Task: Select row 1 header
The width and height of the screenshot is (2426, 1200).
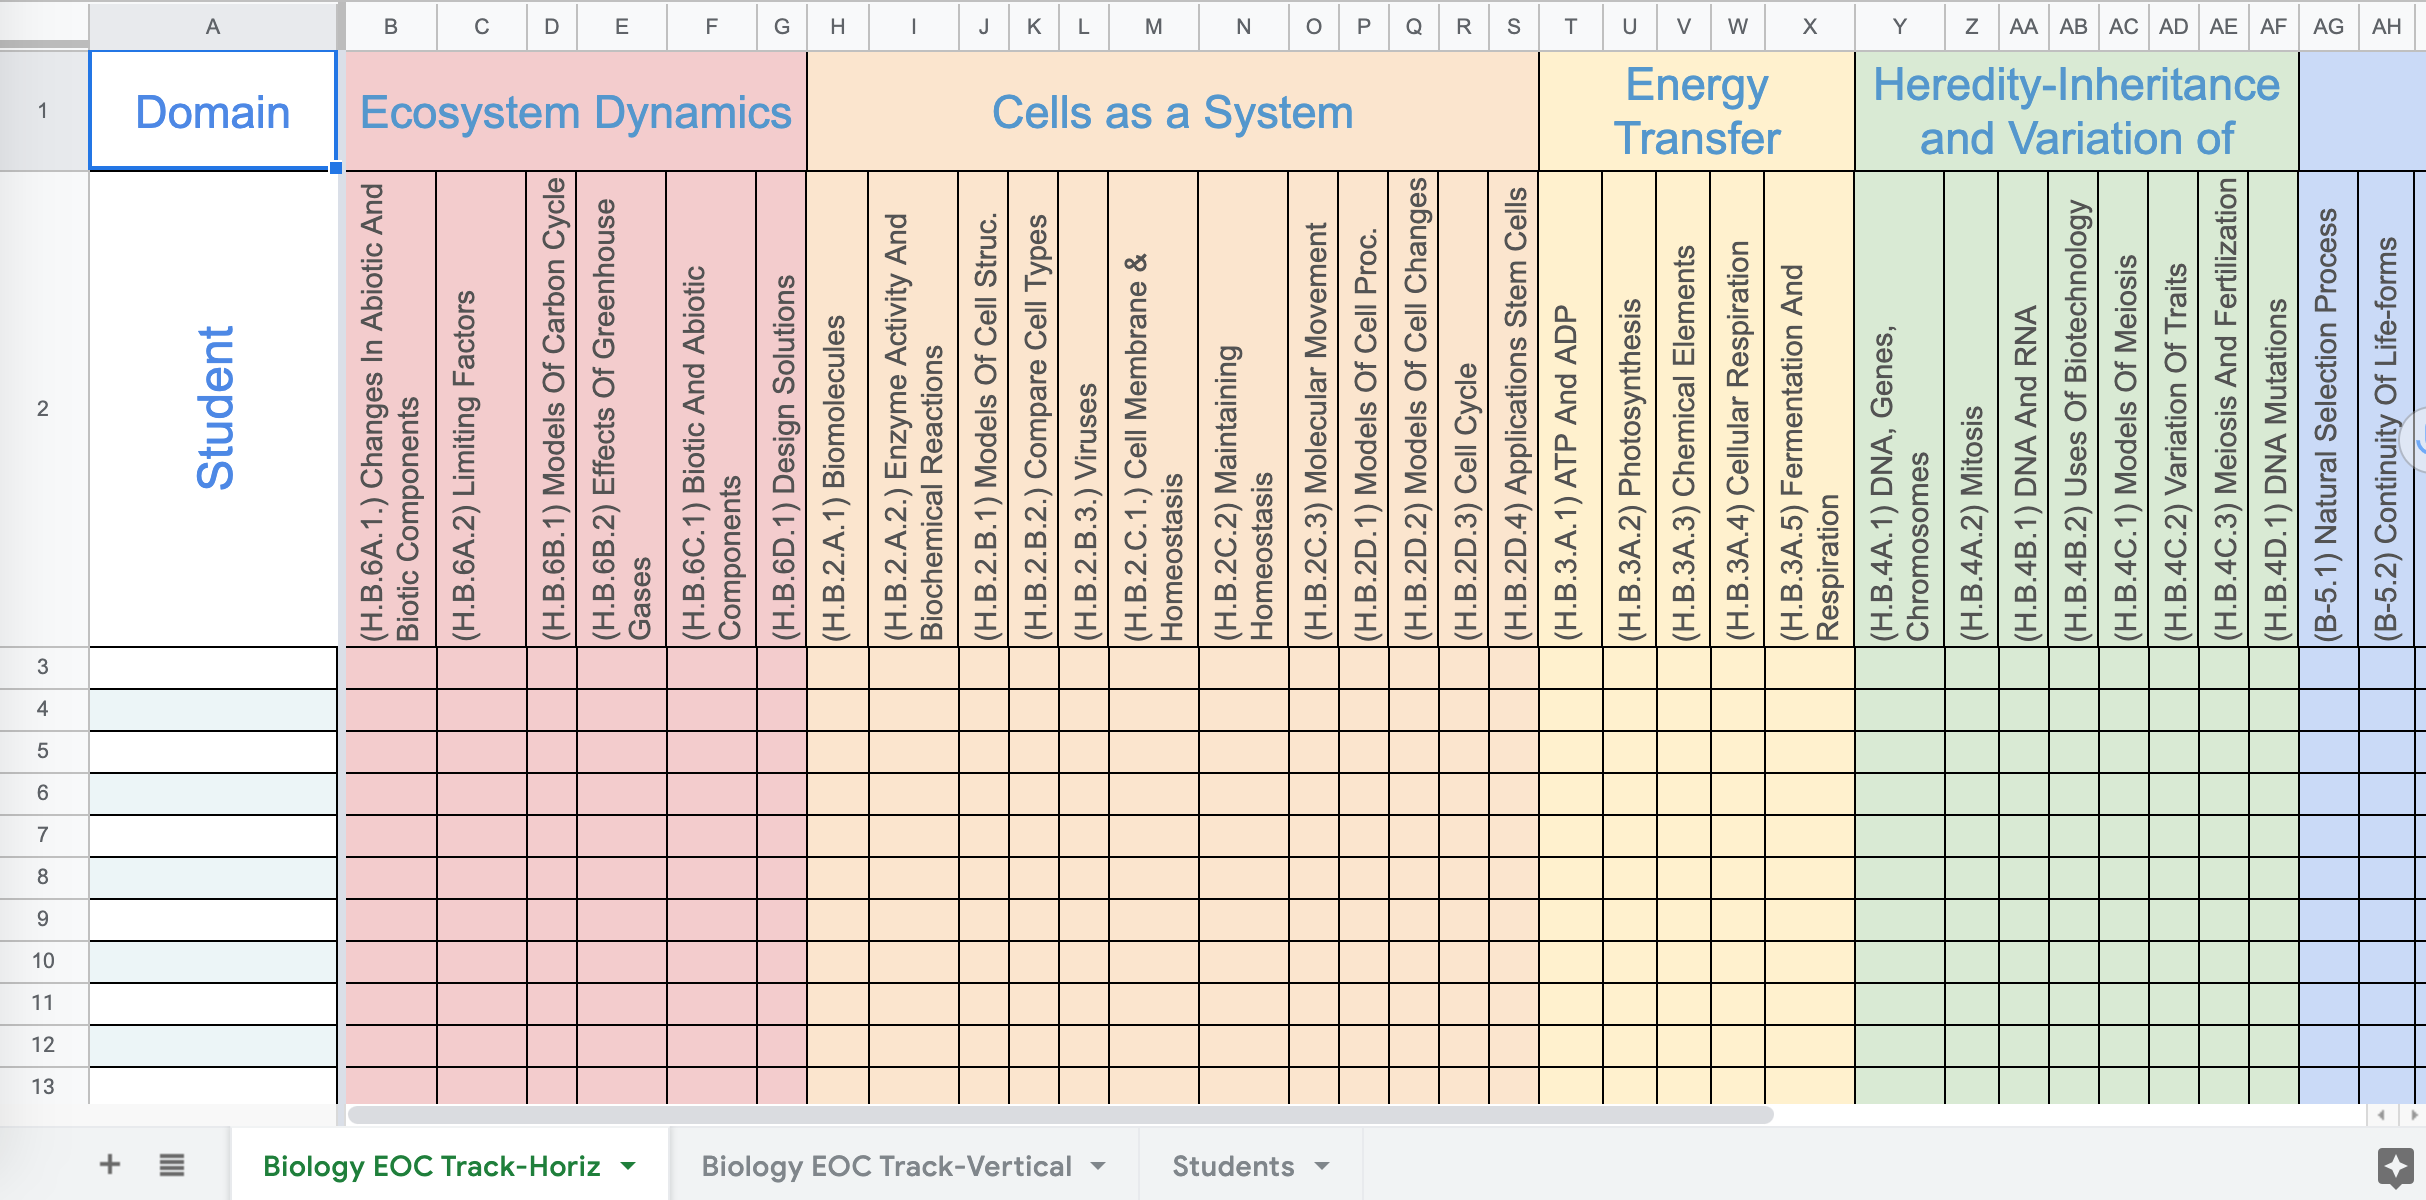Action: coord(43,111)
